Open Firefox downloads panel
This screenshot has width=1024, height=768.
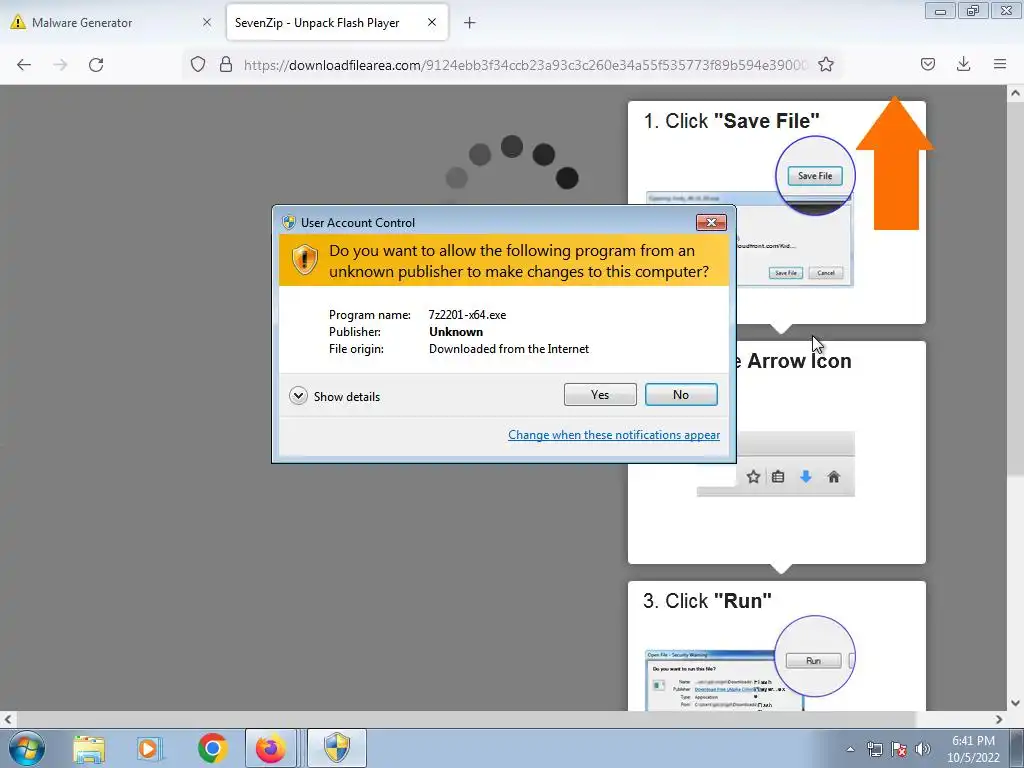click(963, 64)
